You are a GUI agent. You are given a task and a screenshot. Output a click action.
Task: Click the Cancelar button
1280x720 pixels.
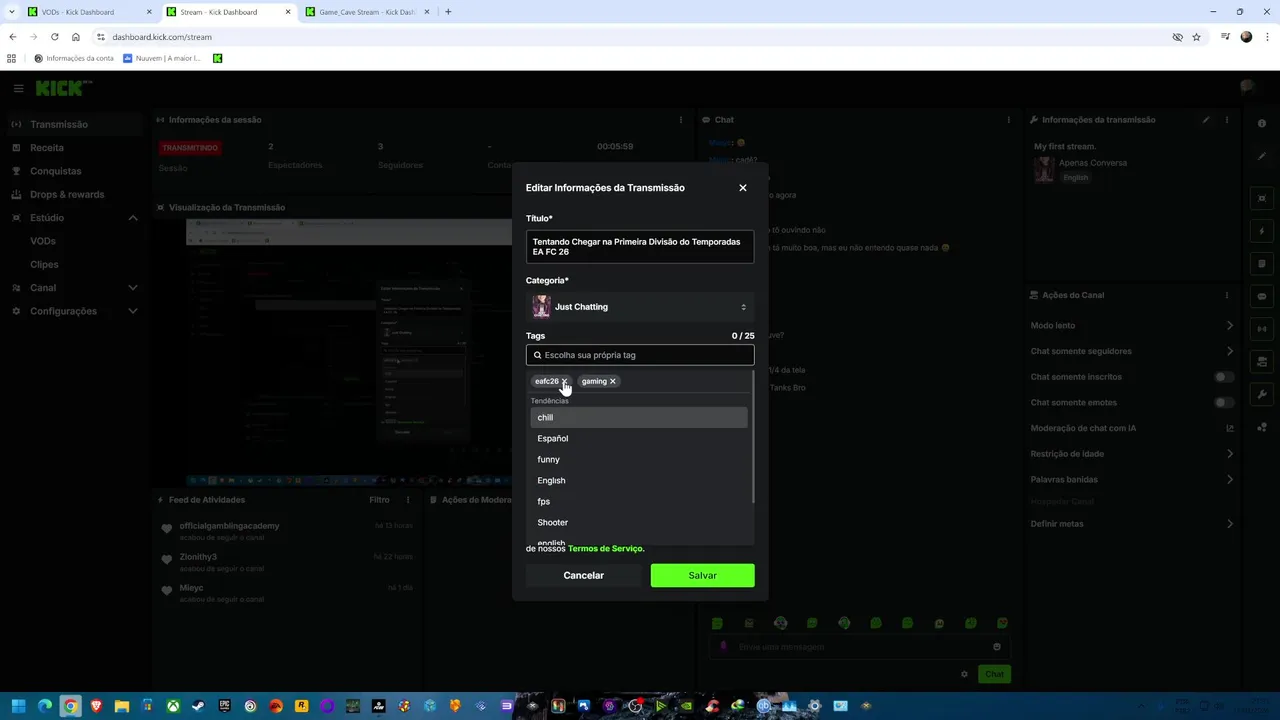pyautogui.click(x=583, y=575)
